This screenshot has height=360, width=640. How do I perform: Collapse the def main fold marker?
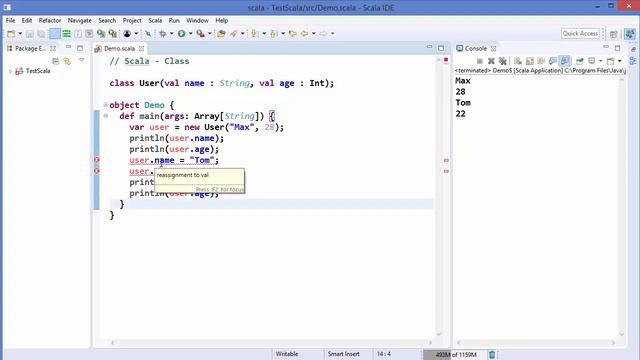(106, 116)
